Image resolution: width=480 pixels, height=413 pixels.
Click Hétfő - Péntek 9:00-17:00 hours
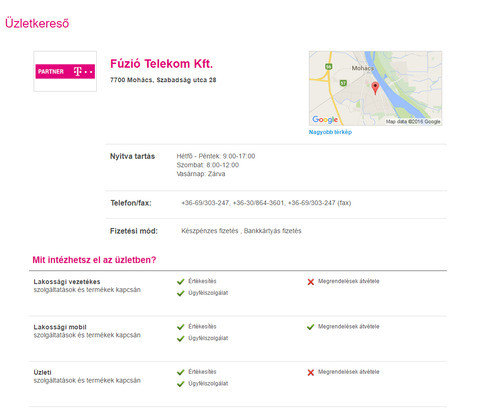tap(216, 156)
